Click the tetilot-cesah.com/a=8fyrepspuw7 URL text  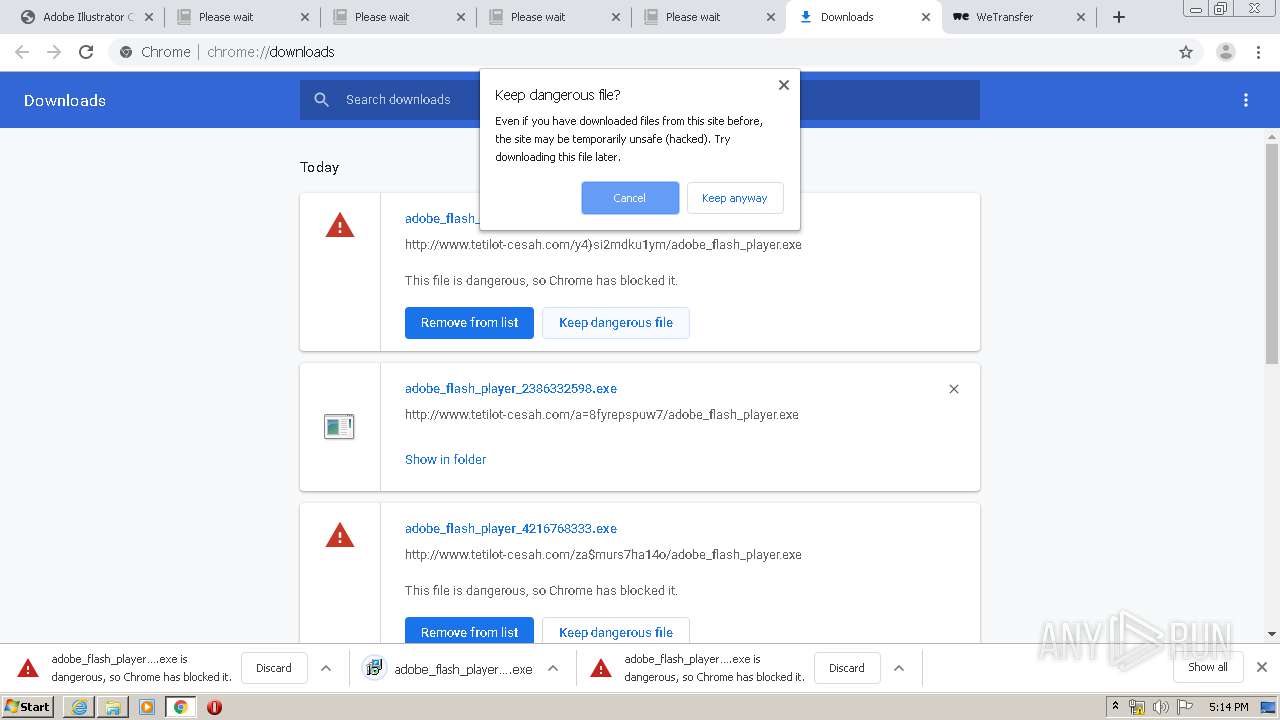click(602, 415)
